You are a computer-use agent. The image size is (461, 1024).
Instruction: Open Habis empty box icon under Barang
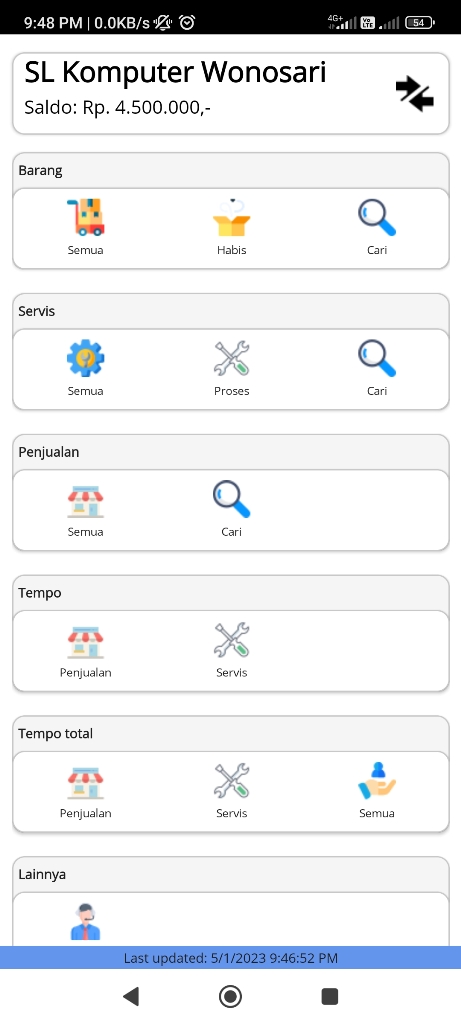click(232, 217)
